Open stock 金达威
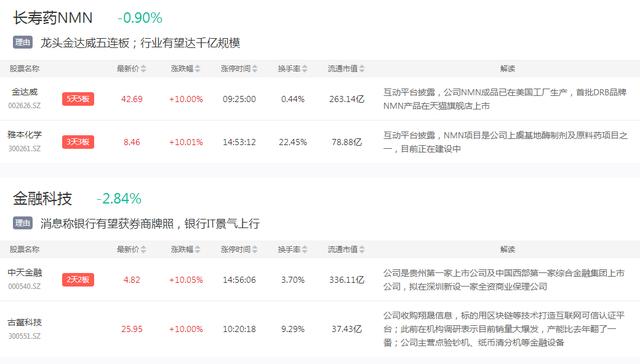The height and width of the screenshot is (364, 640). point(24,92)
